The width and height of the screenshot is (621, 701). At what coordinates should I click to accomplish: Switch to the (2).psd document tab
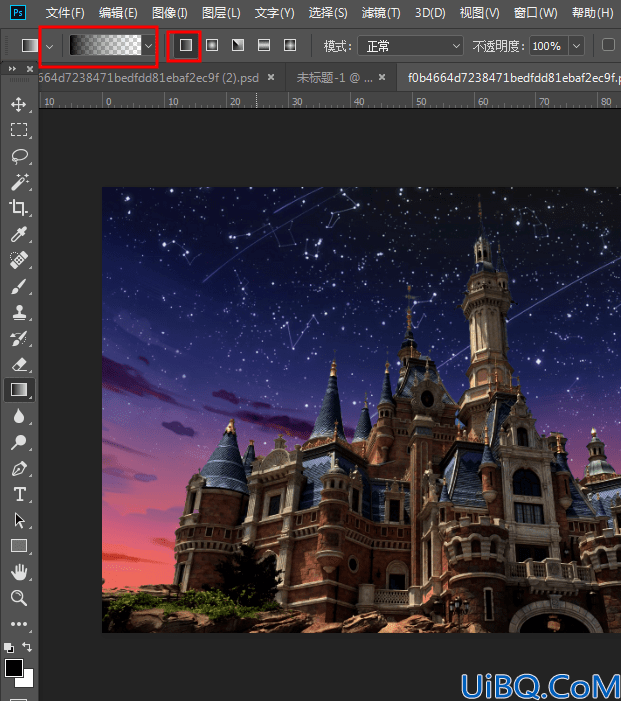pos(149,78)
